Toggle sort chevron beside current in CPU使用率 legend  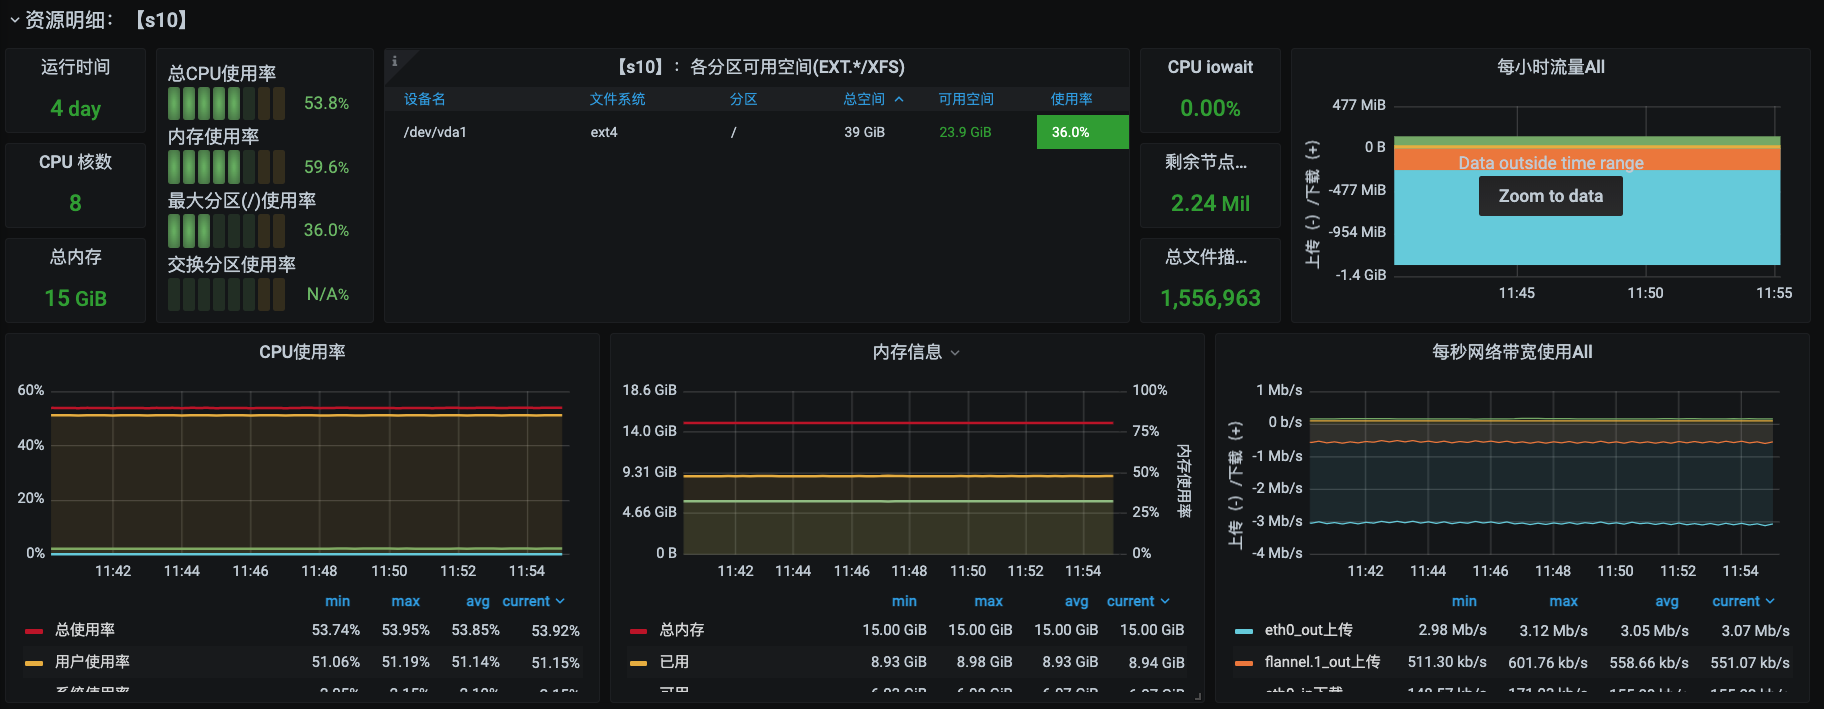[560, 601]
